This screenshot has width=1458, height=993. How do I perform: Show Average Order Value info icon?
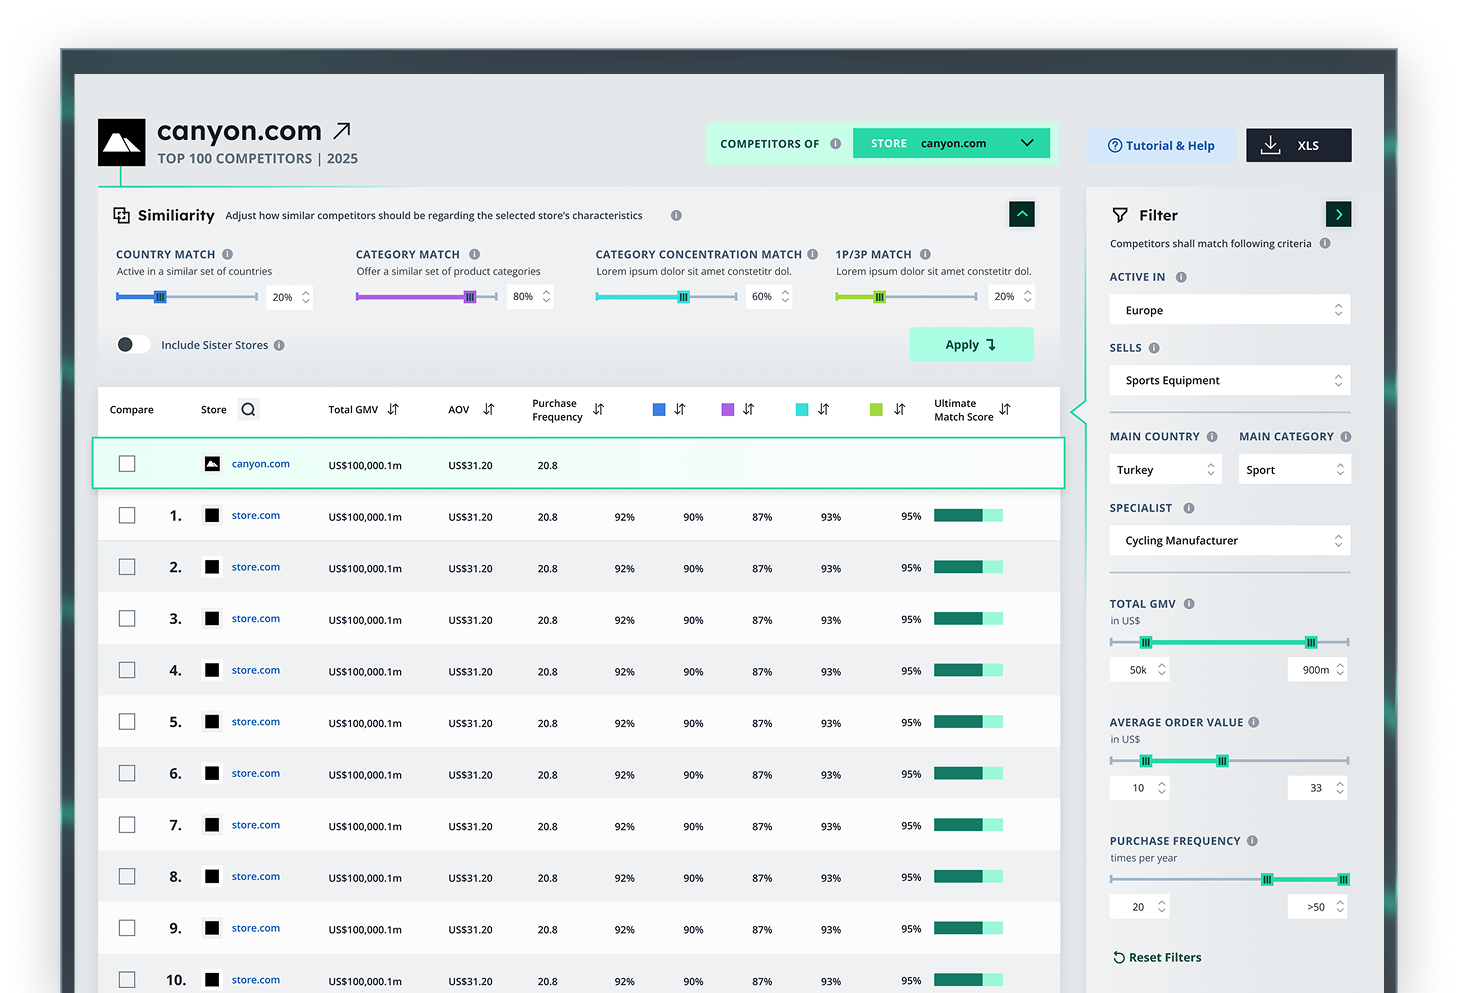click(x=1254, y=722)
